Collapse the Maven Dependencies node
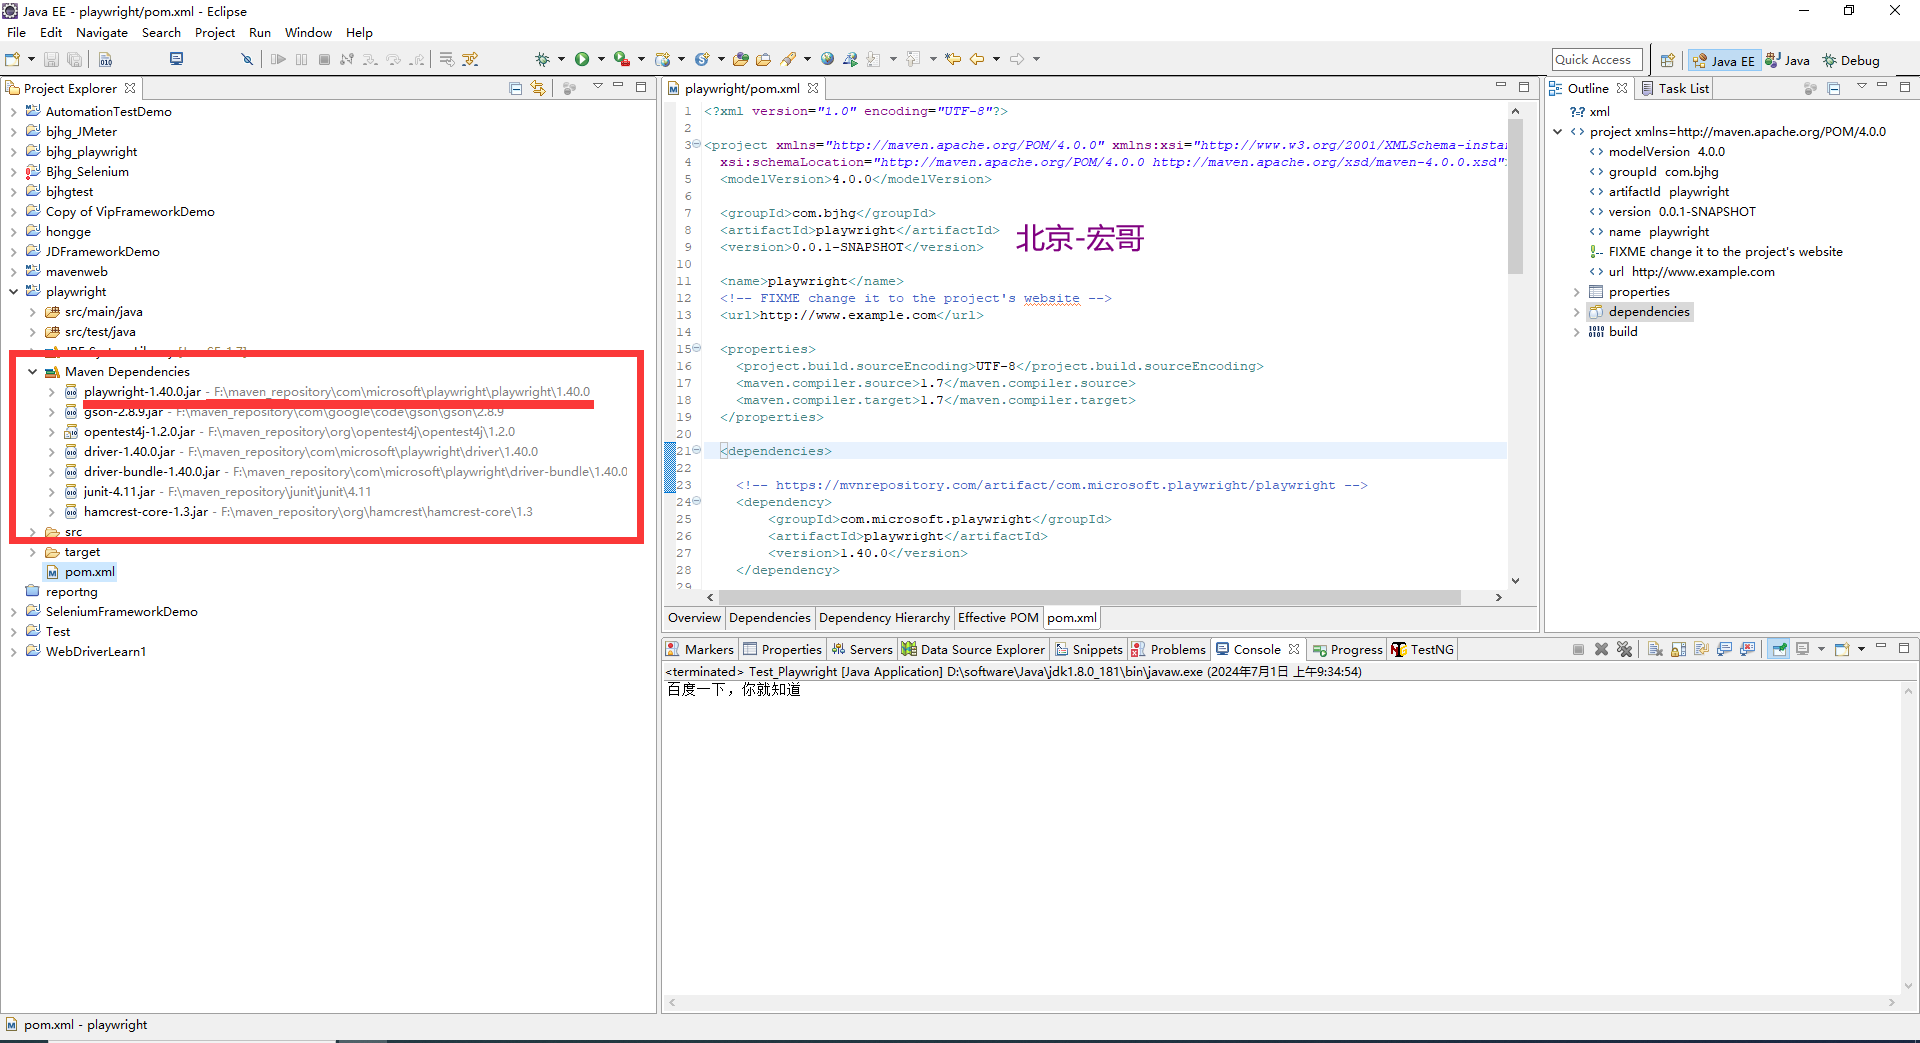 click(33, 372)
